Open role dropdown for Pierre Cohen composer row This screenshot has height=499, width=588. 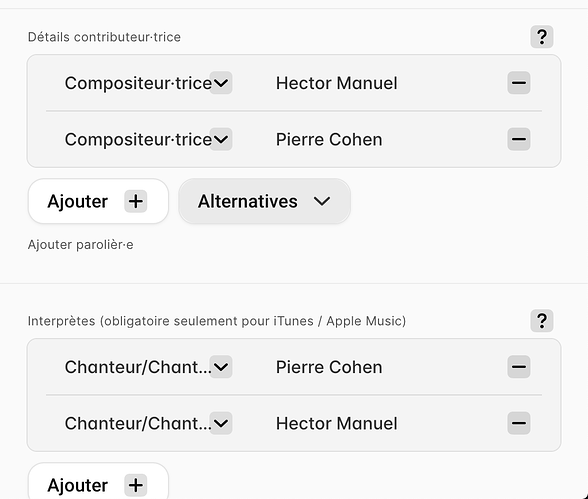click(x=221, y=139)
